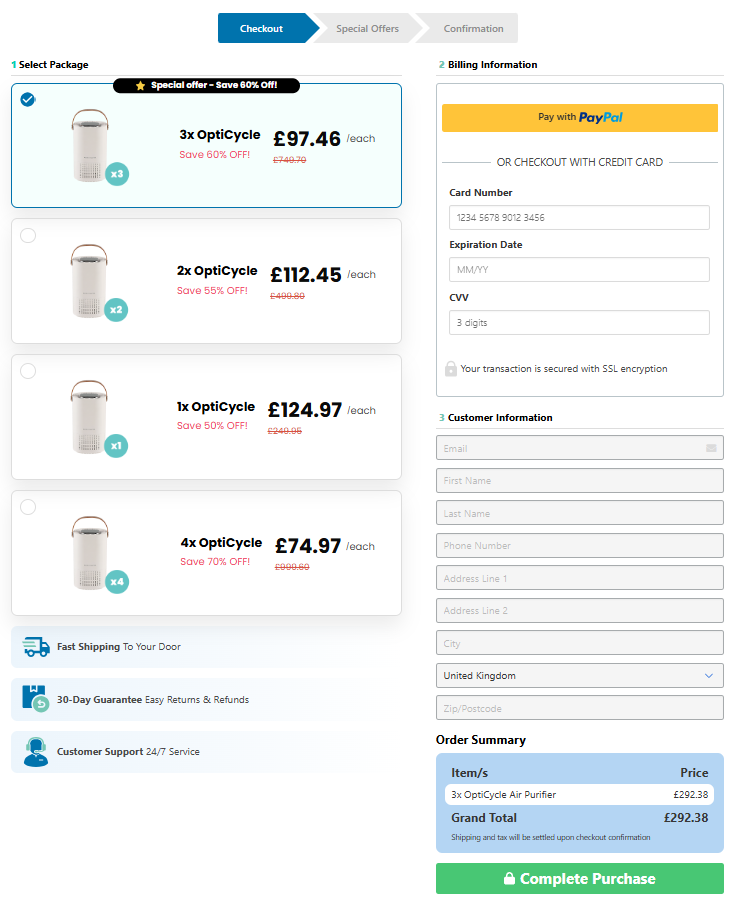This screenshot has height=902, width=740.
Task: Select the 4x OptiCycle package
Action: (x=27, y=506)
